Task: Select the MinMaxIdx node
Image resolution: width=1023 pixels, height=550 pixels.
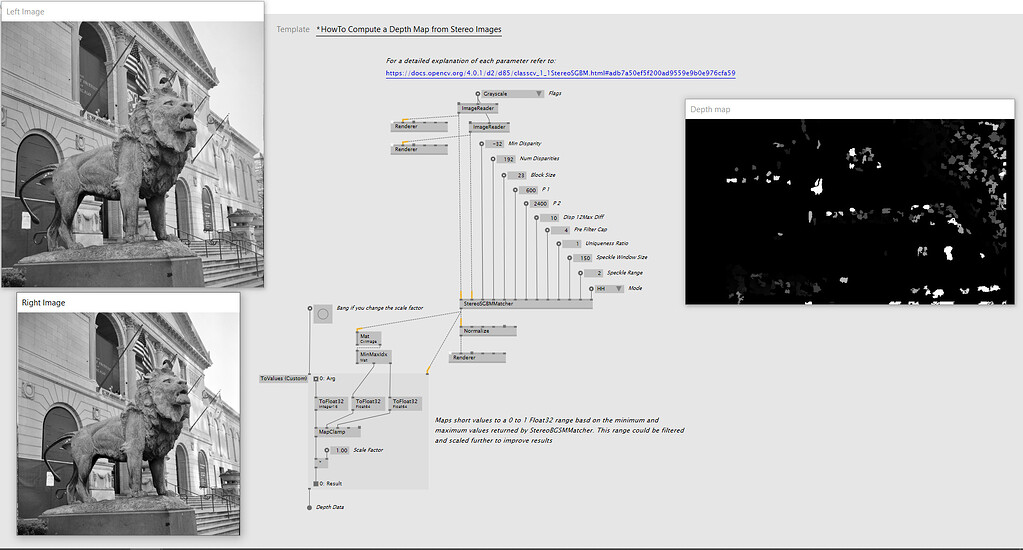Action: (374, 356)
